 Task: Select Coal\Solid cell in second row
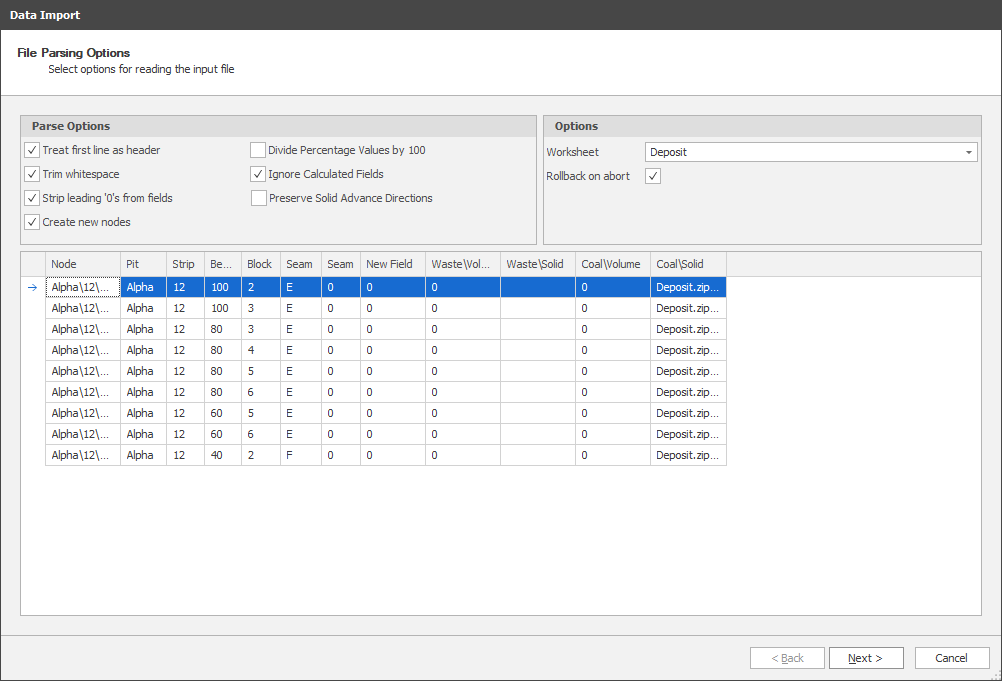[x=687, y=308]
